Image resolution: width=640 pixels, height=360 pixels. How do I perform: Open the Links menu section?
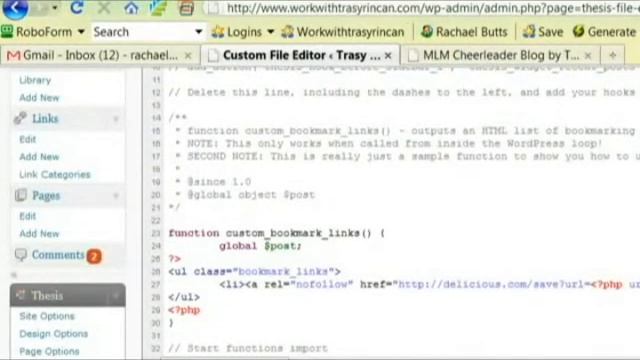(x=45, y=118)
